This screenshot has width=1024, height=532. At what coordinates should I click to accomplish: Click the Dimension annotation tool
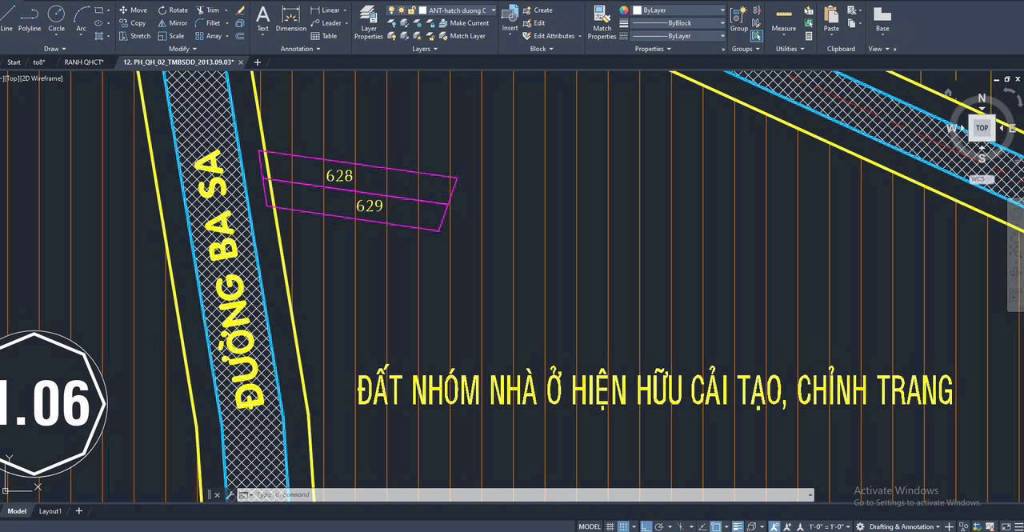point(291,18)
